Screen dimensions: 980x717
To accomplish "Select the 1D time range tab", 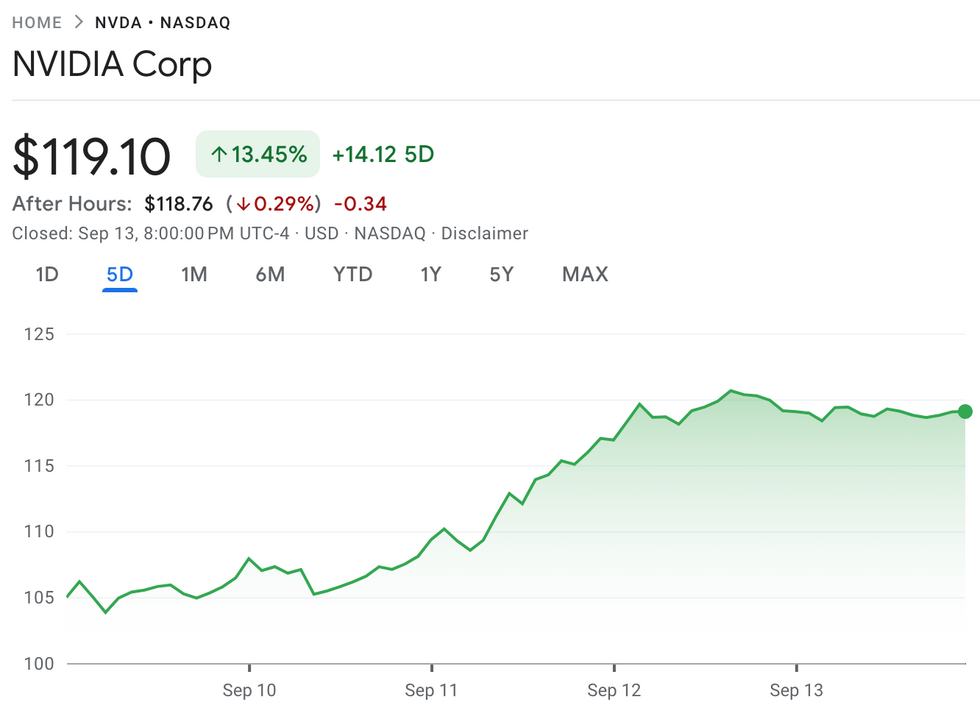I will pyautogui.click(x=47, y=274).
